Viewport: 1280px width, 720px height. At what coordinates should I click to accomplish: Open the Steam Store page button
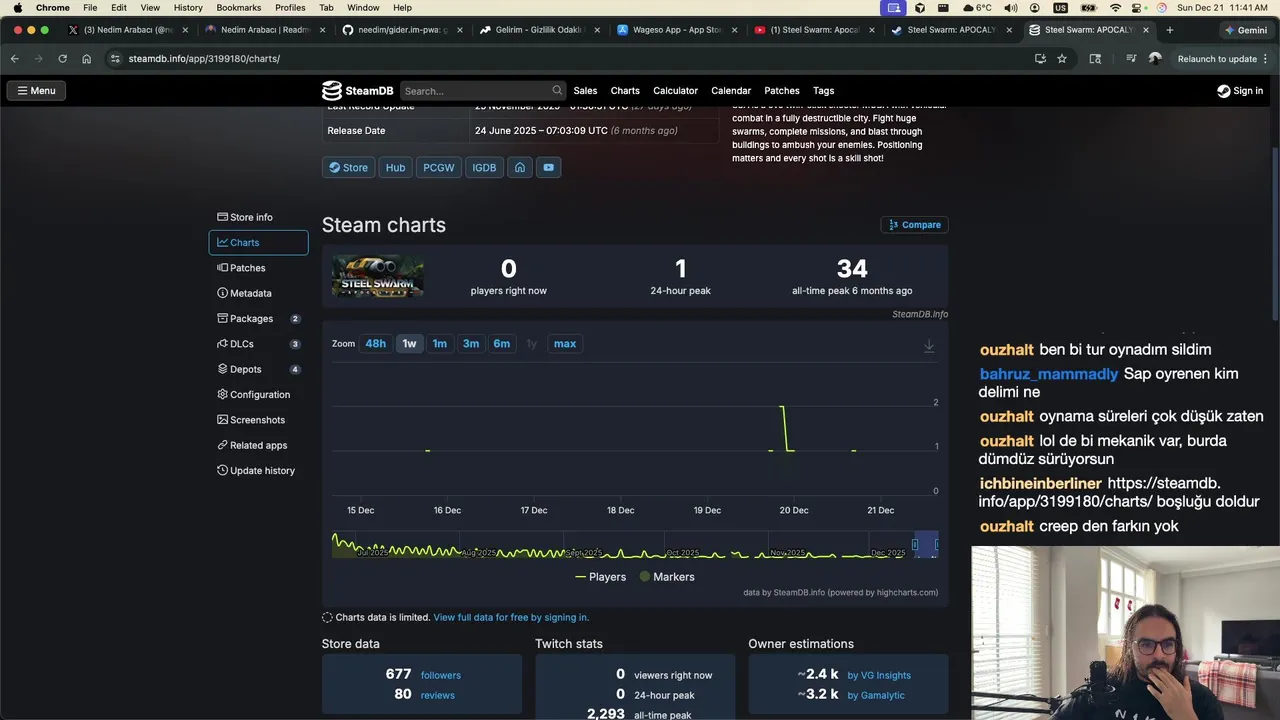pyautogui.click(x=348, y=168)
